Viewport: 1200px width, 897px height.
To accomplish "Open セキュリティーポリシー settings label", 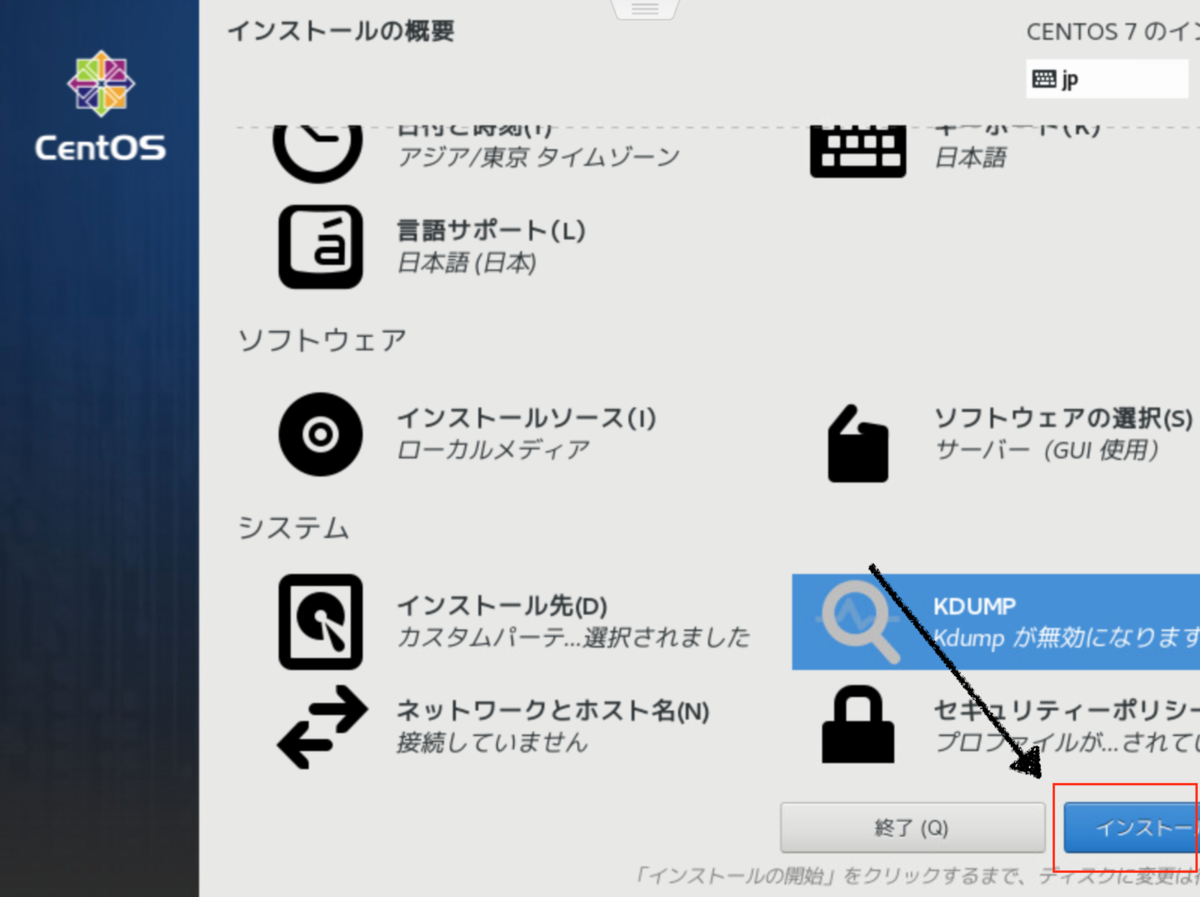I will pyautogui.click(x=1067, y=710).
